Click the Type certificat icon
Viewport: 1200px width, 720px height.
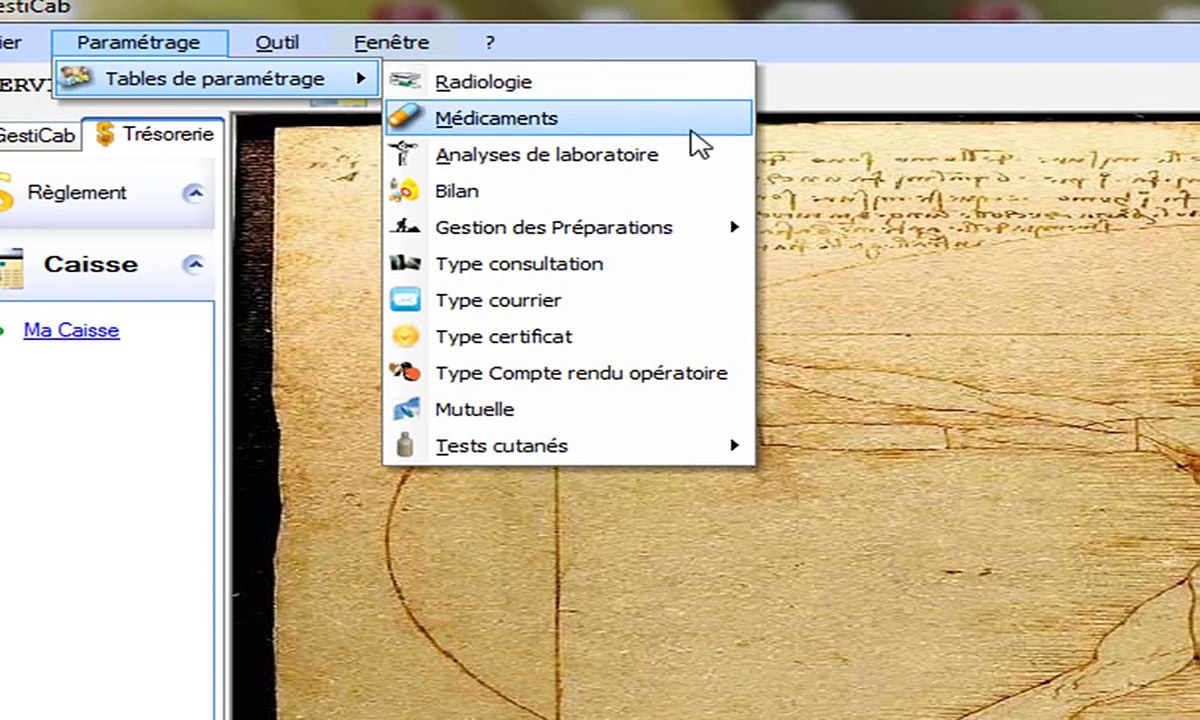pos(405,337)
